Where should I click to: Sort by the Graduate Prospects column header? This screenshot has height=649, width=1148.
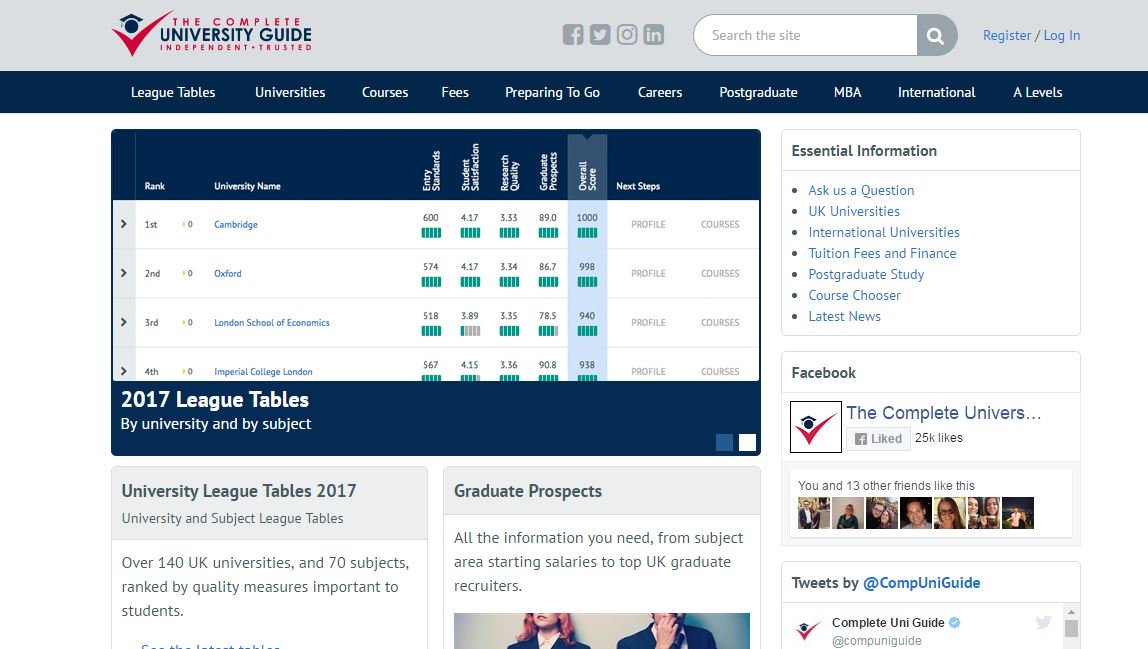pos(548,171)
